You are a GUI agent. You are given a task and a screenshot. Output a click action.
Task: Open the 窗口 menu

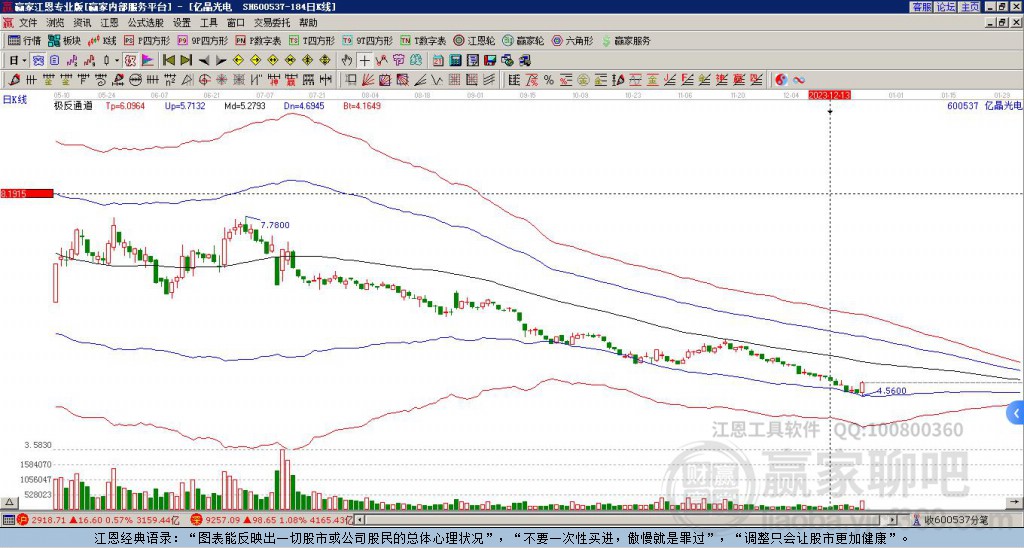click(x=236, y=23)
